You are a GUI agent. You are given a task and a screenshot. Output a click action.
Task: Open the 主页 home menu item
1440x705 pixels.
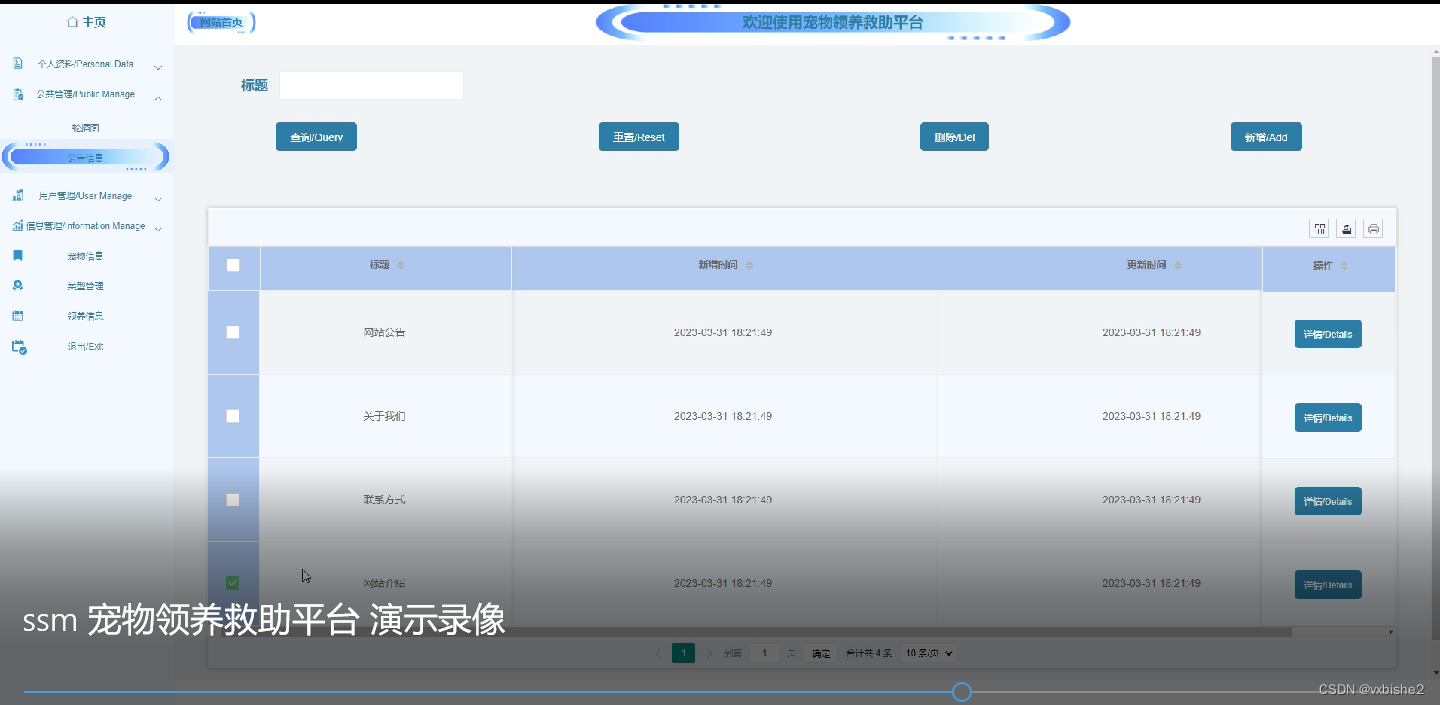pos(87,22)
